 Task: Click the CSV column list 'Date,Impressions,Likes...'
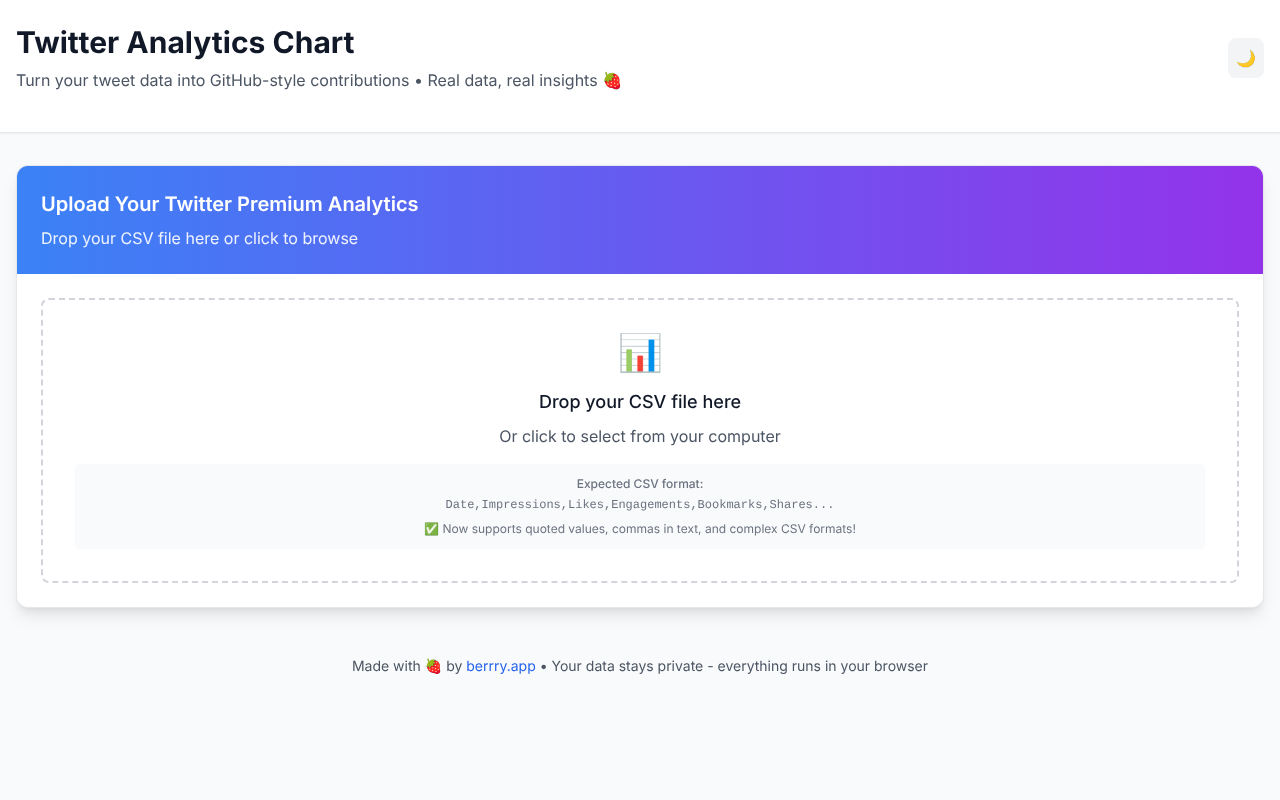pos(640,504)
